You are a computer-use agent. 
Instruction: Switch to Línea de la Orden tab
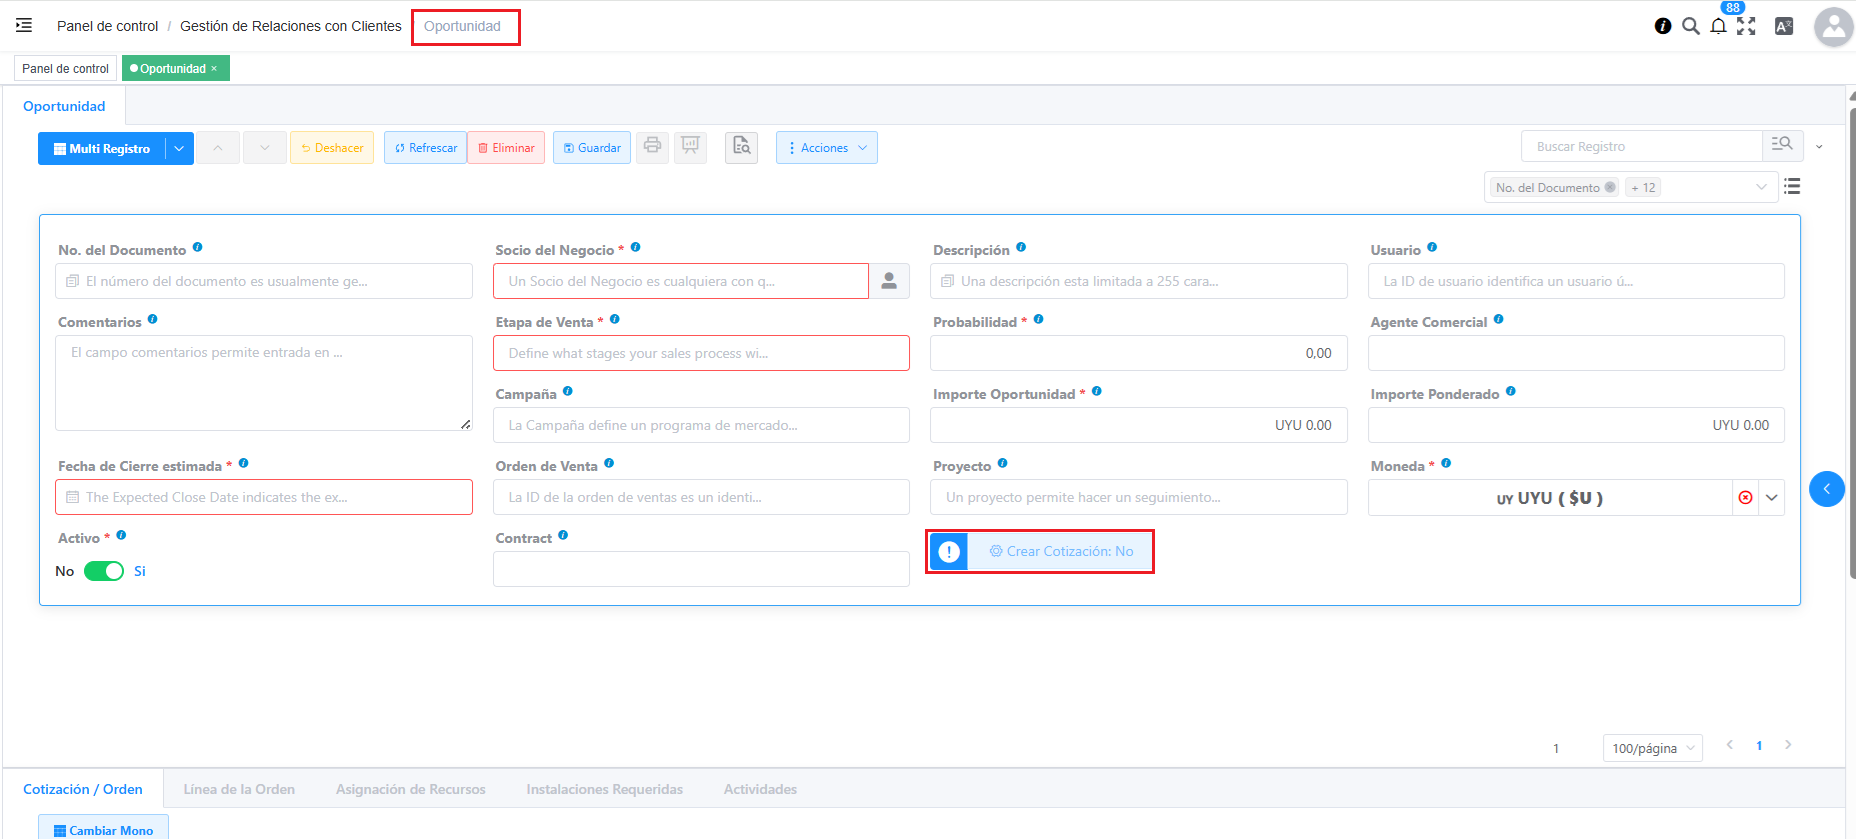click(239, 789)
